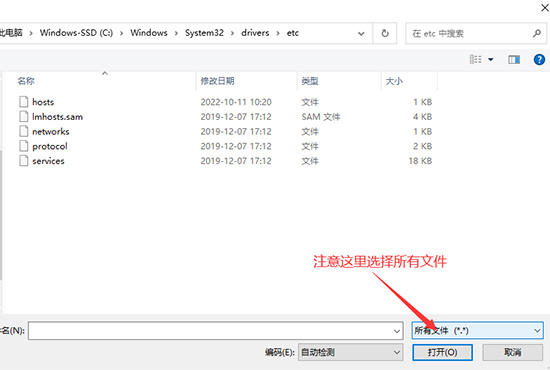Open the view options dropdown arrow
550x370 pixels.
[x=491, y=60]
